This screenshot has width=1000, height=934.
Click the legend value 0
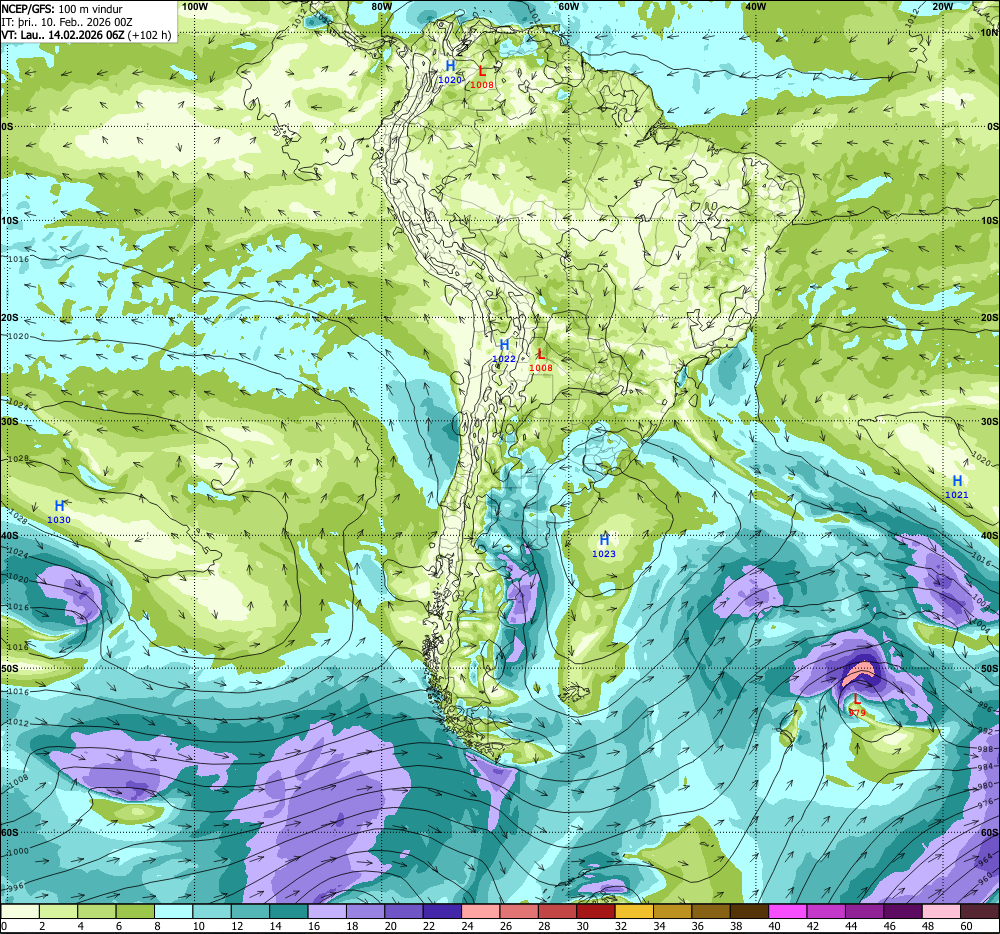(4, 926)
